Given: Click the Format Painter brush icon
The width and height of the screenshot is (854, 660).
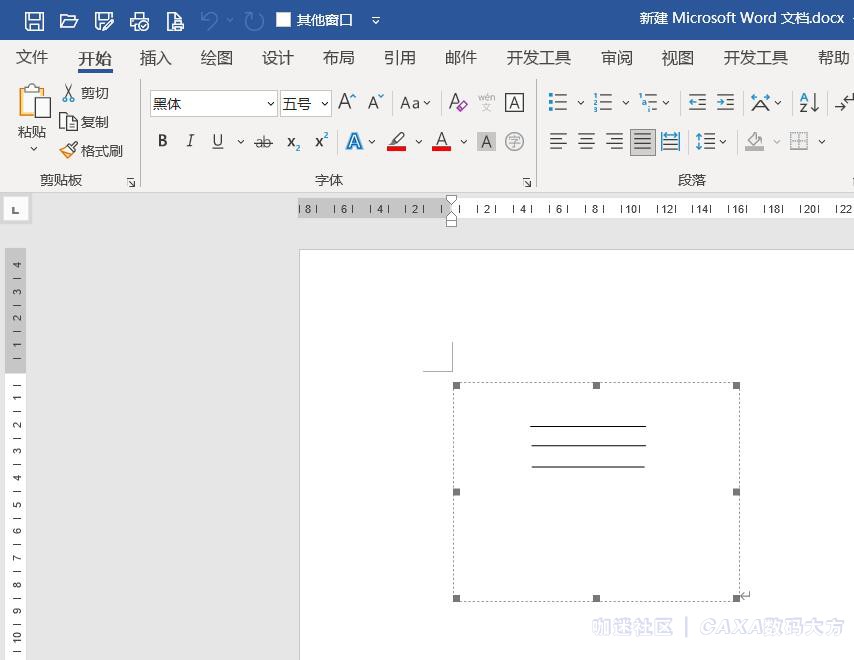Looking at the screenshot, I should pyautogui.click(x=68, y=151).
